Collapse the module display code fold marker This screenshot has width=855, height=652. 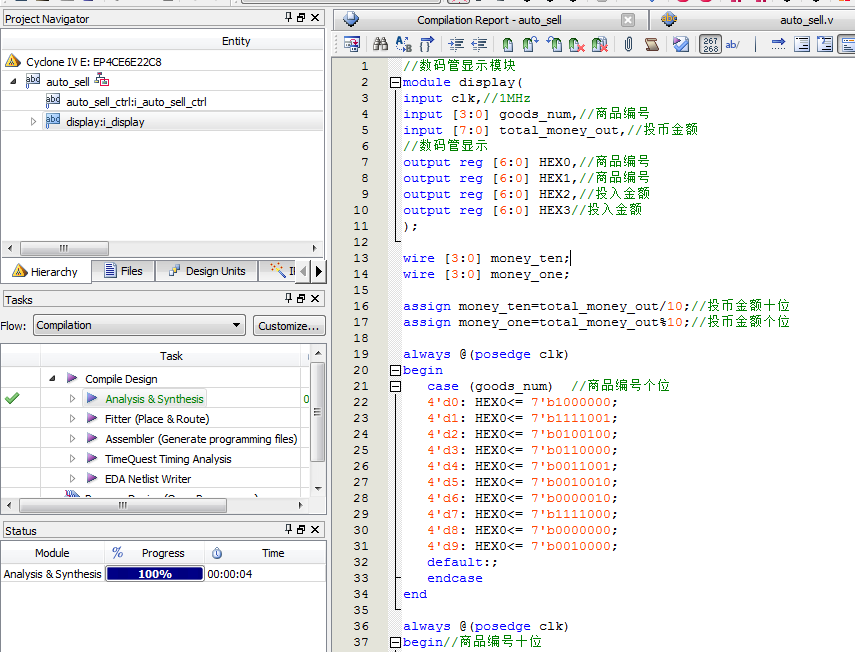(395, 82)
